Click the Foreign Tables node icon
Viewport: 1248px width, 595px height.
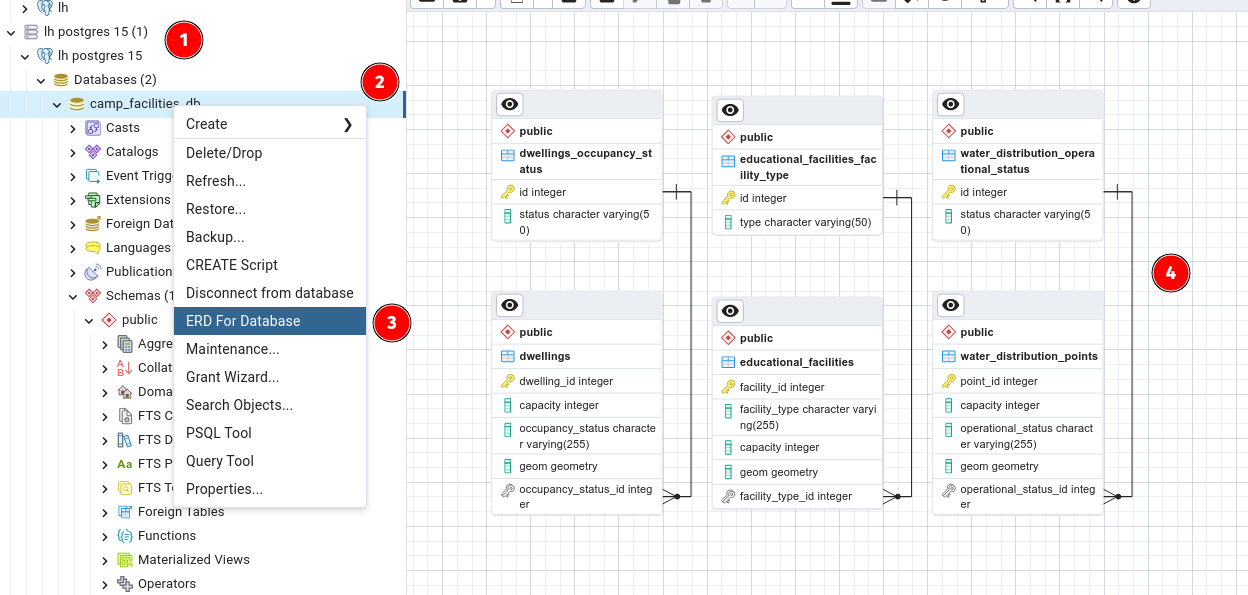point(125,512)
